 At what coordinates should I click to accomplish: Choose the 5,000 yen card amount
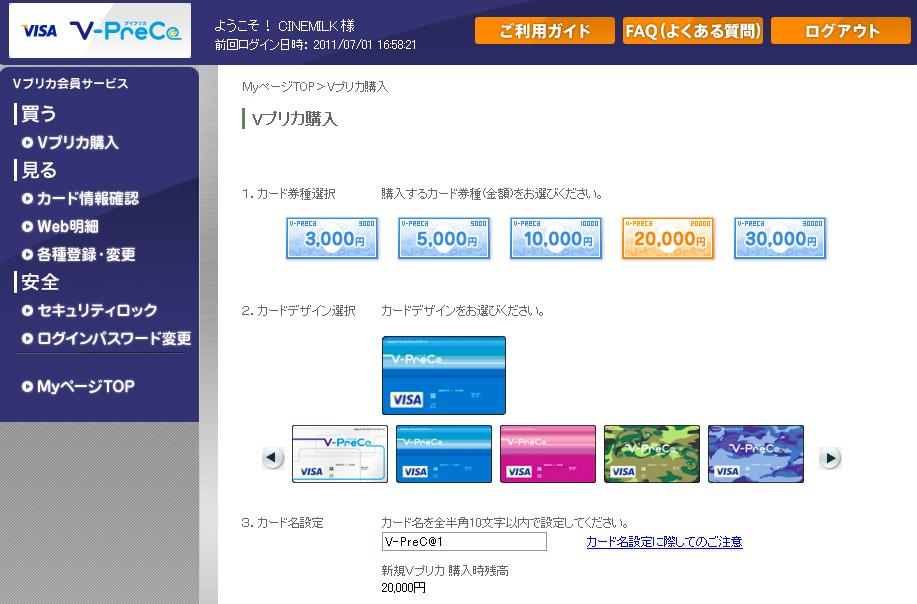point(444,238)
